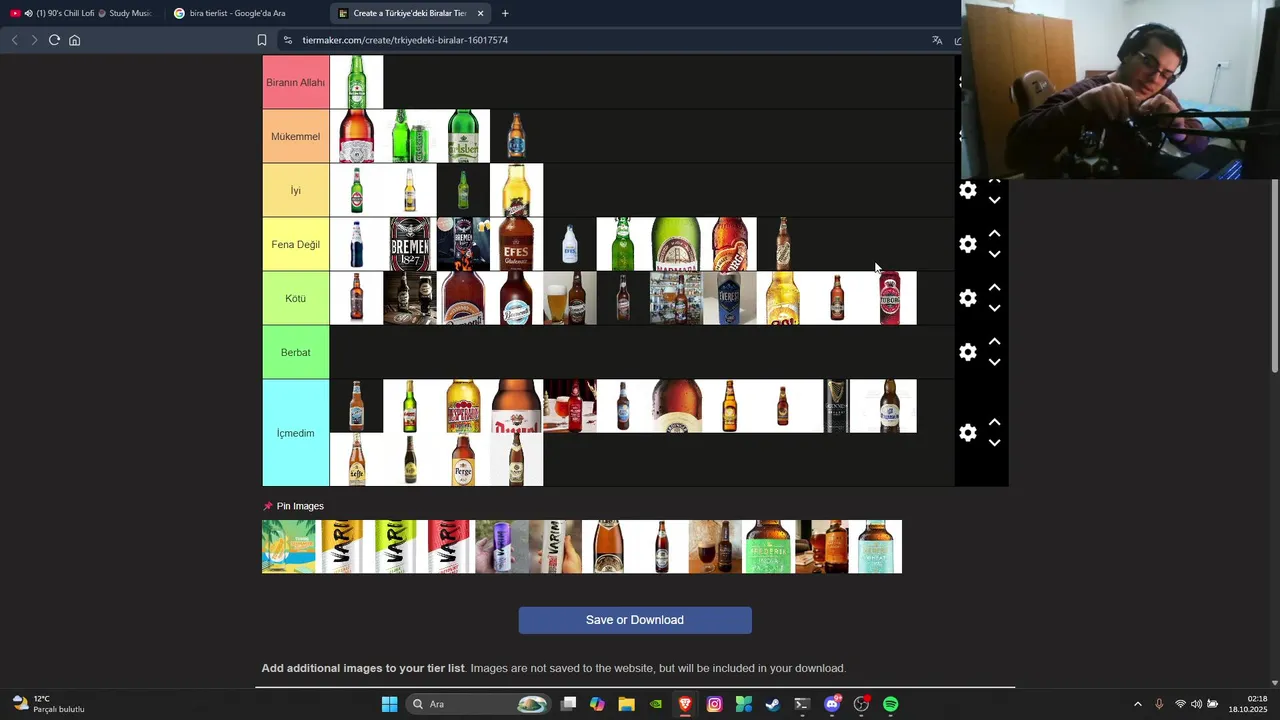Move İçmedim tier down with arrow
The width and height of the screenshot is (1280, 720).
994,443
